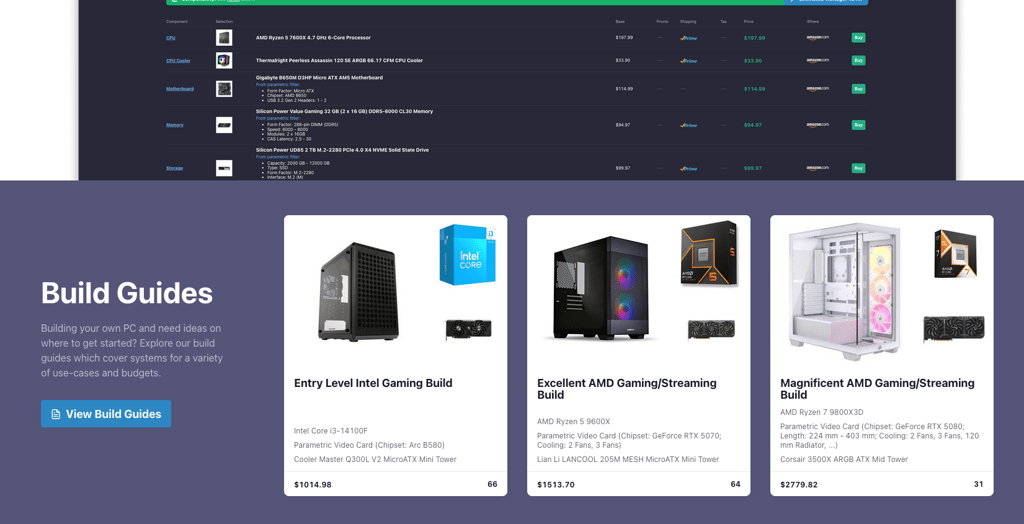
Task: Click the Silicon Power Value Gaming memory name
Action: point(344,112)
